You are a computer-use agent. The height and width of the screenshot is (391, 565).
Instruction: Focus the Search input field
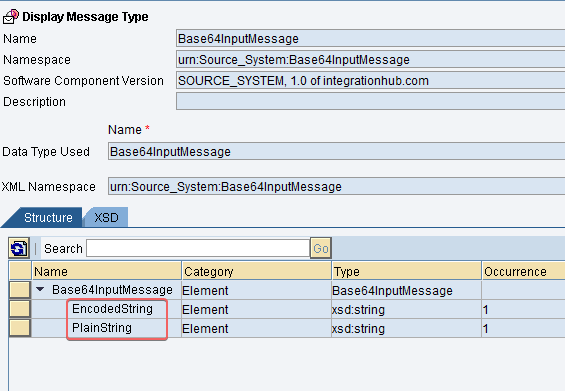[x=198, y=248]
